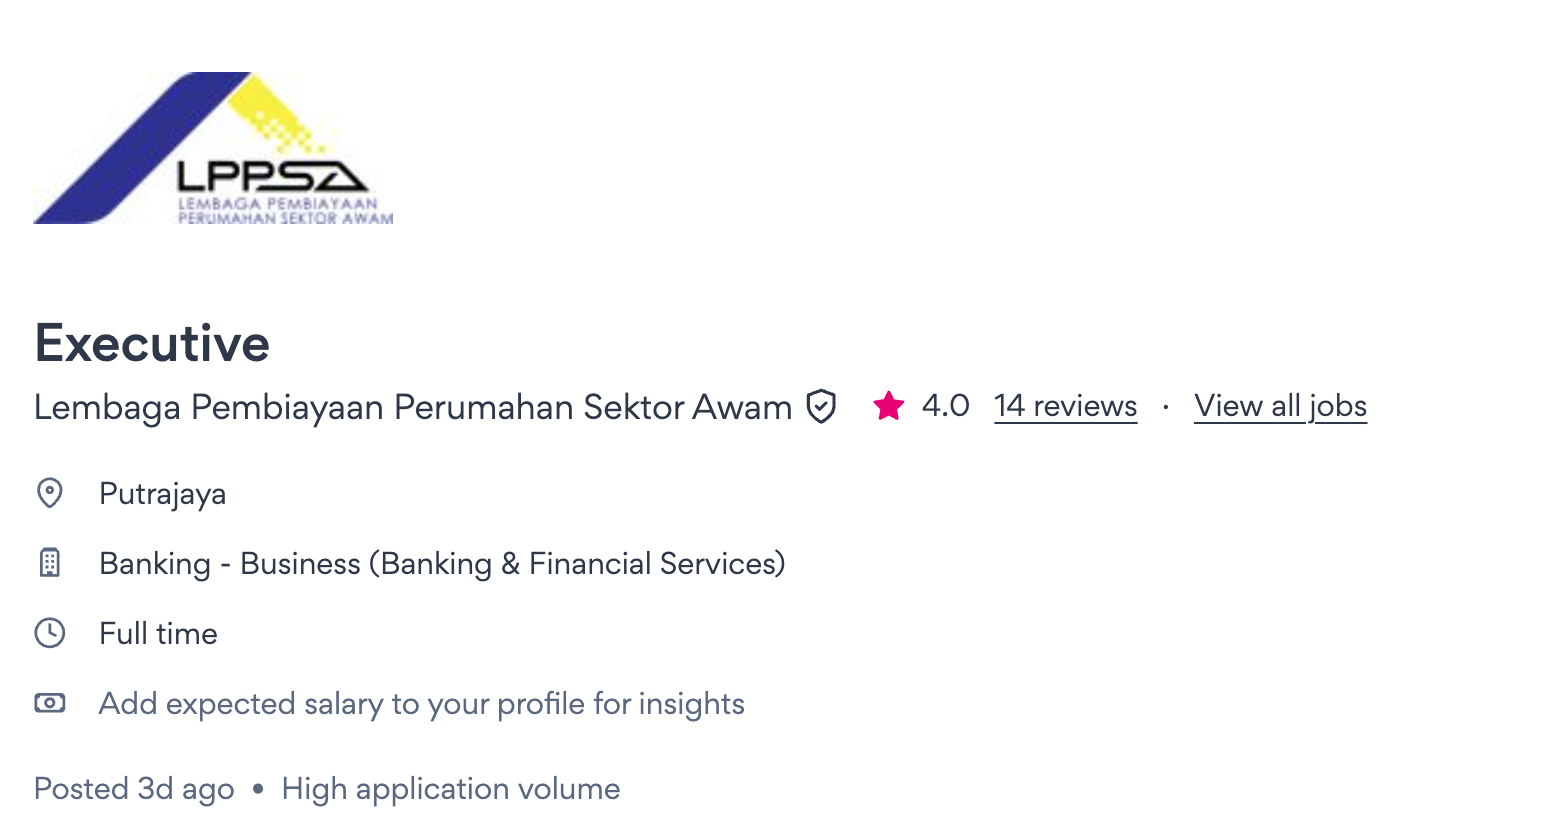The image size is (1560, 832).
Task: Open the View all jobs link
Action: click(1280, 406)
